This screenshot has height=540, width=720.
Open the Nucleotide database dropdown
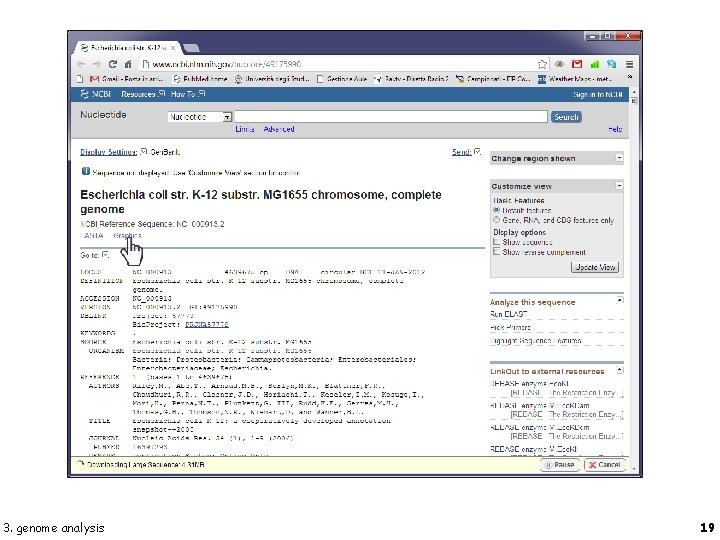(x=200, y=117)
